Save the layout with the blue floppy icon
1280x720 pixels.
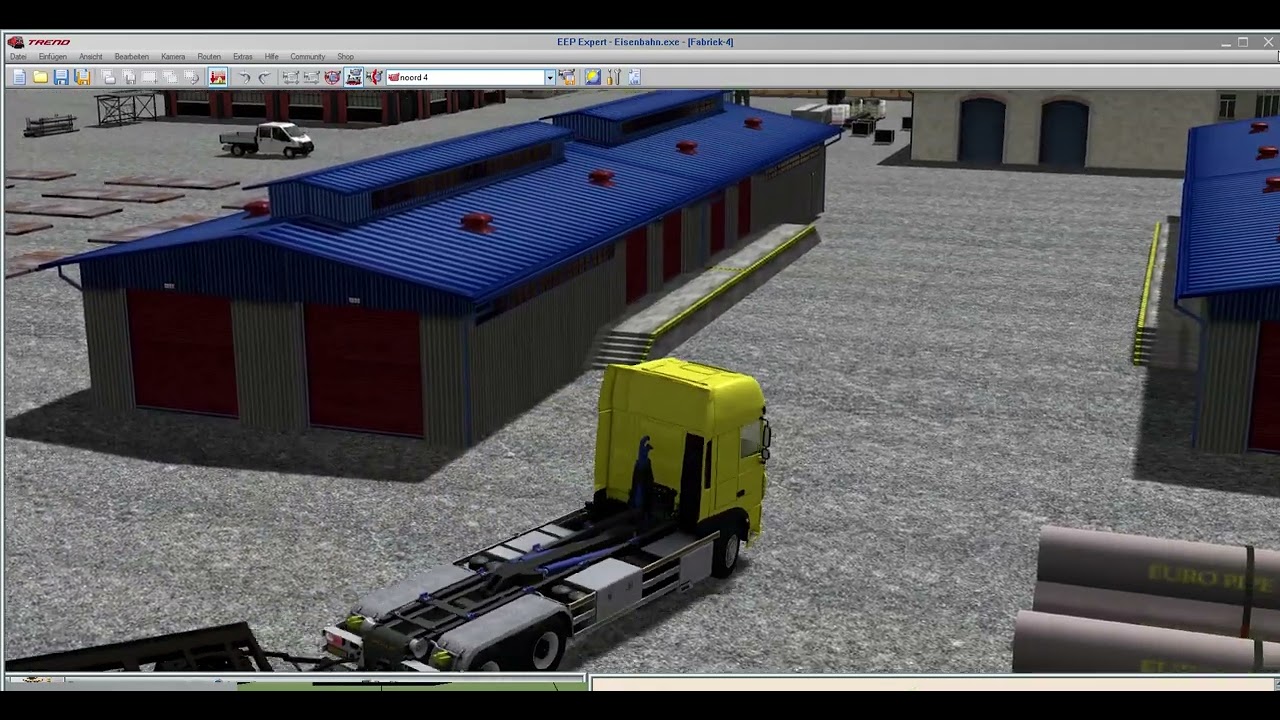[x=61, y=77]
